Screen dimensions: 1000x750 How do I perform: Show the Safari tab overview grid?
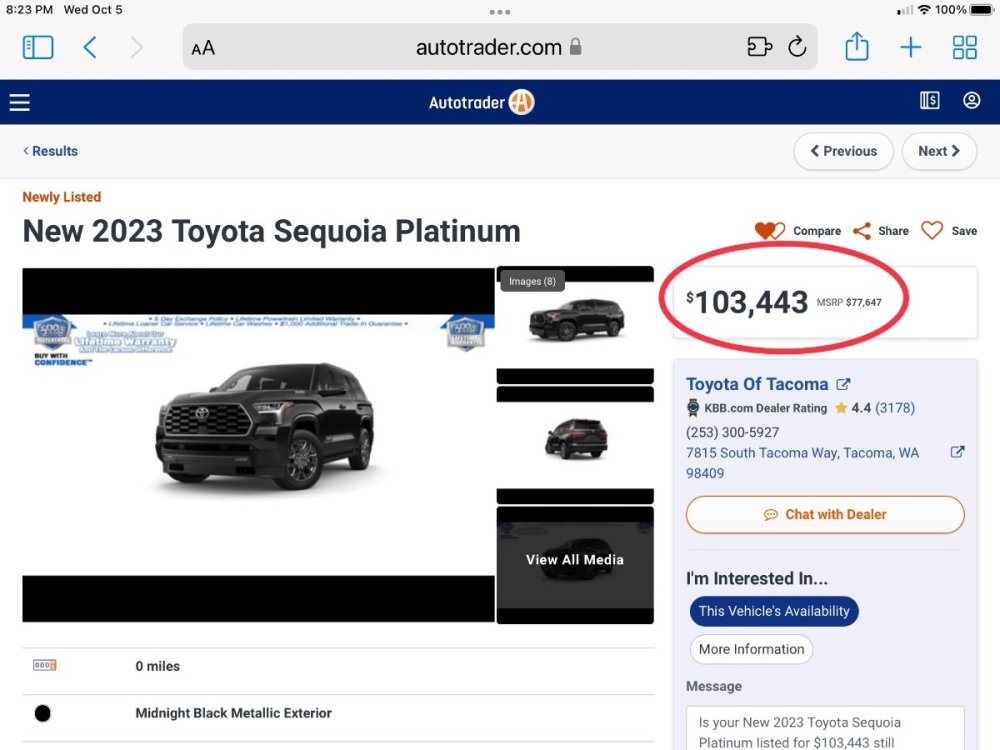[964, 47]
